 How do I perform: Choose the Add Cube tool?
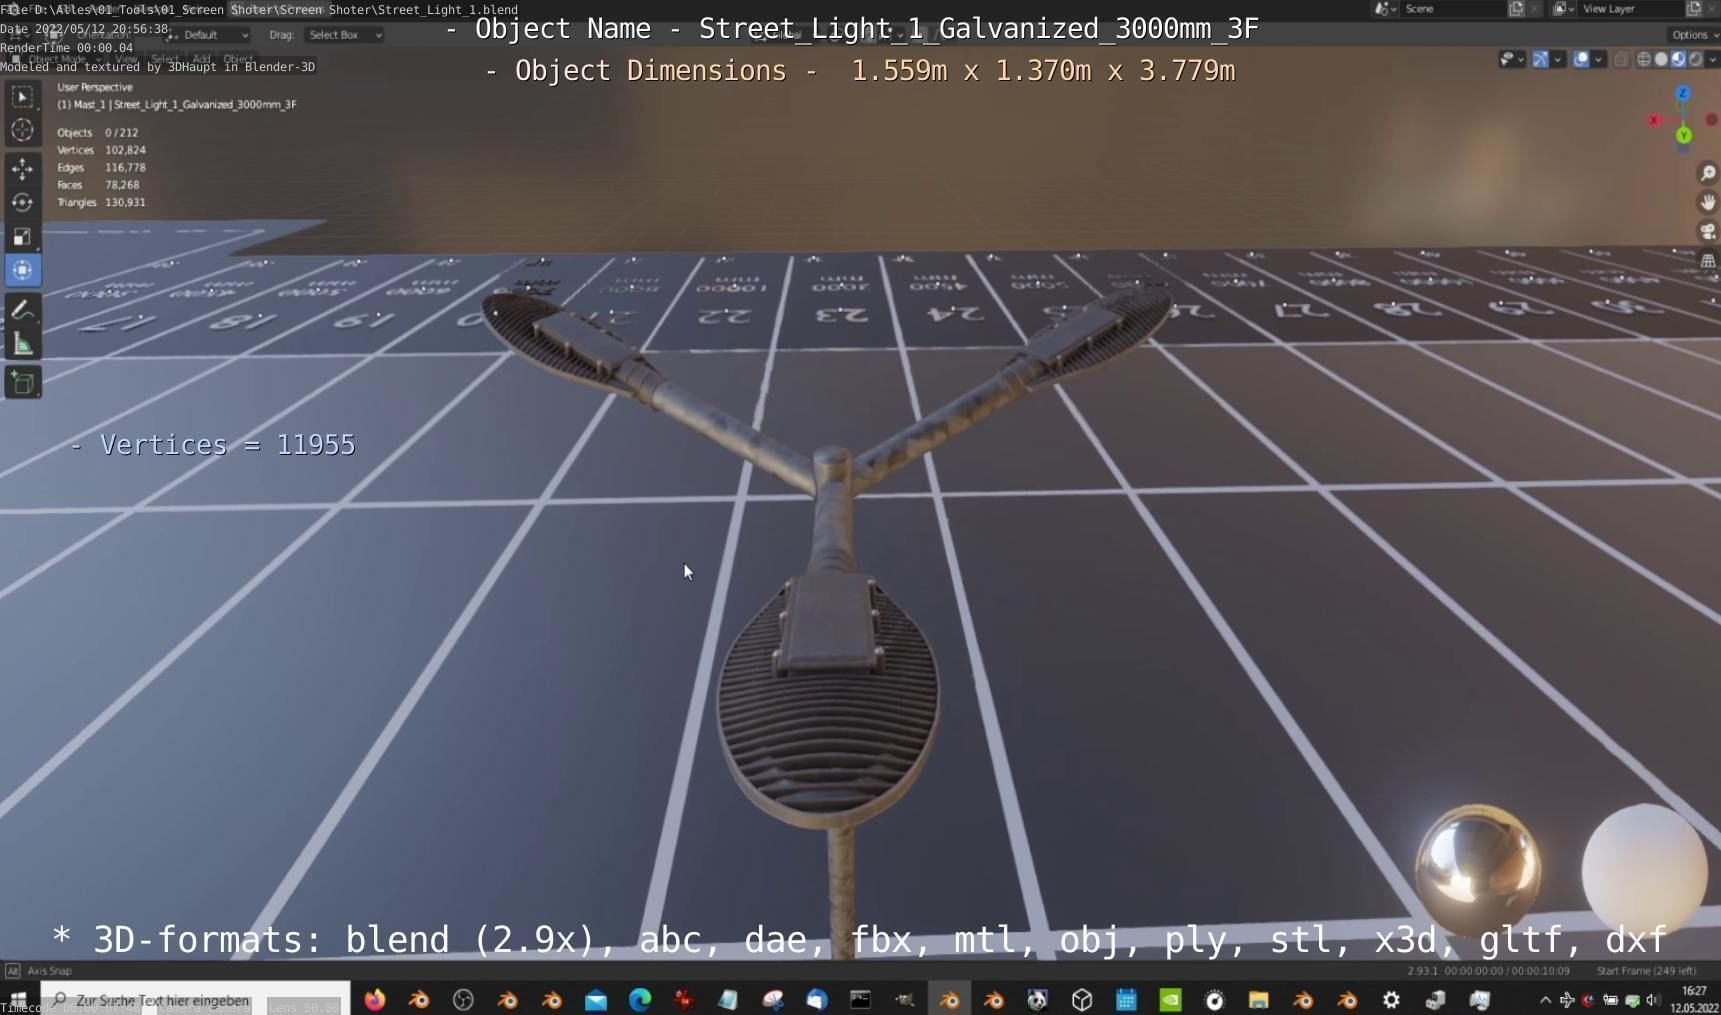[x=22, y=383]
